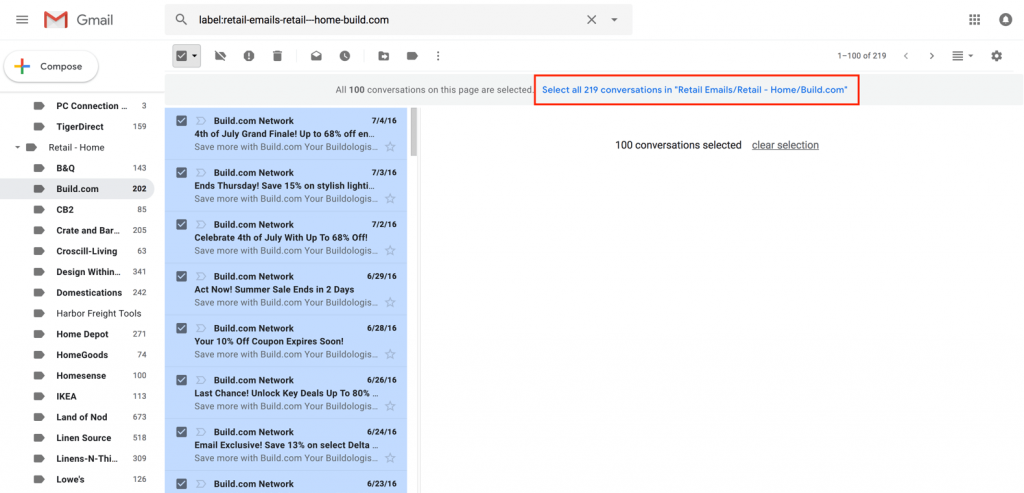Mark selected conversations as read
Screen dimensions: 1024x493
point(316,56)
